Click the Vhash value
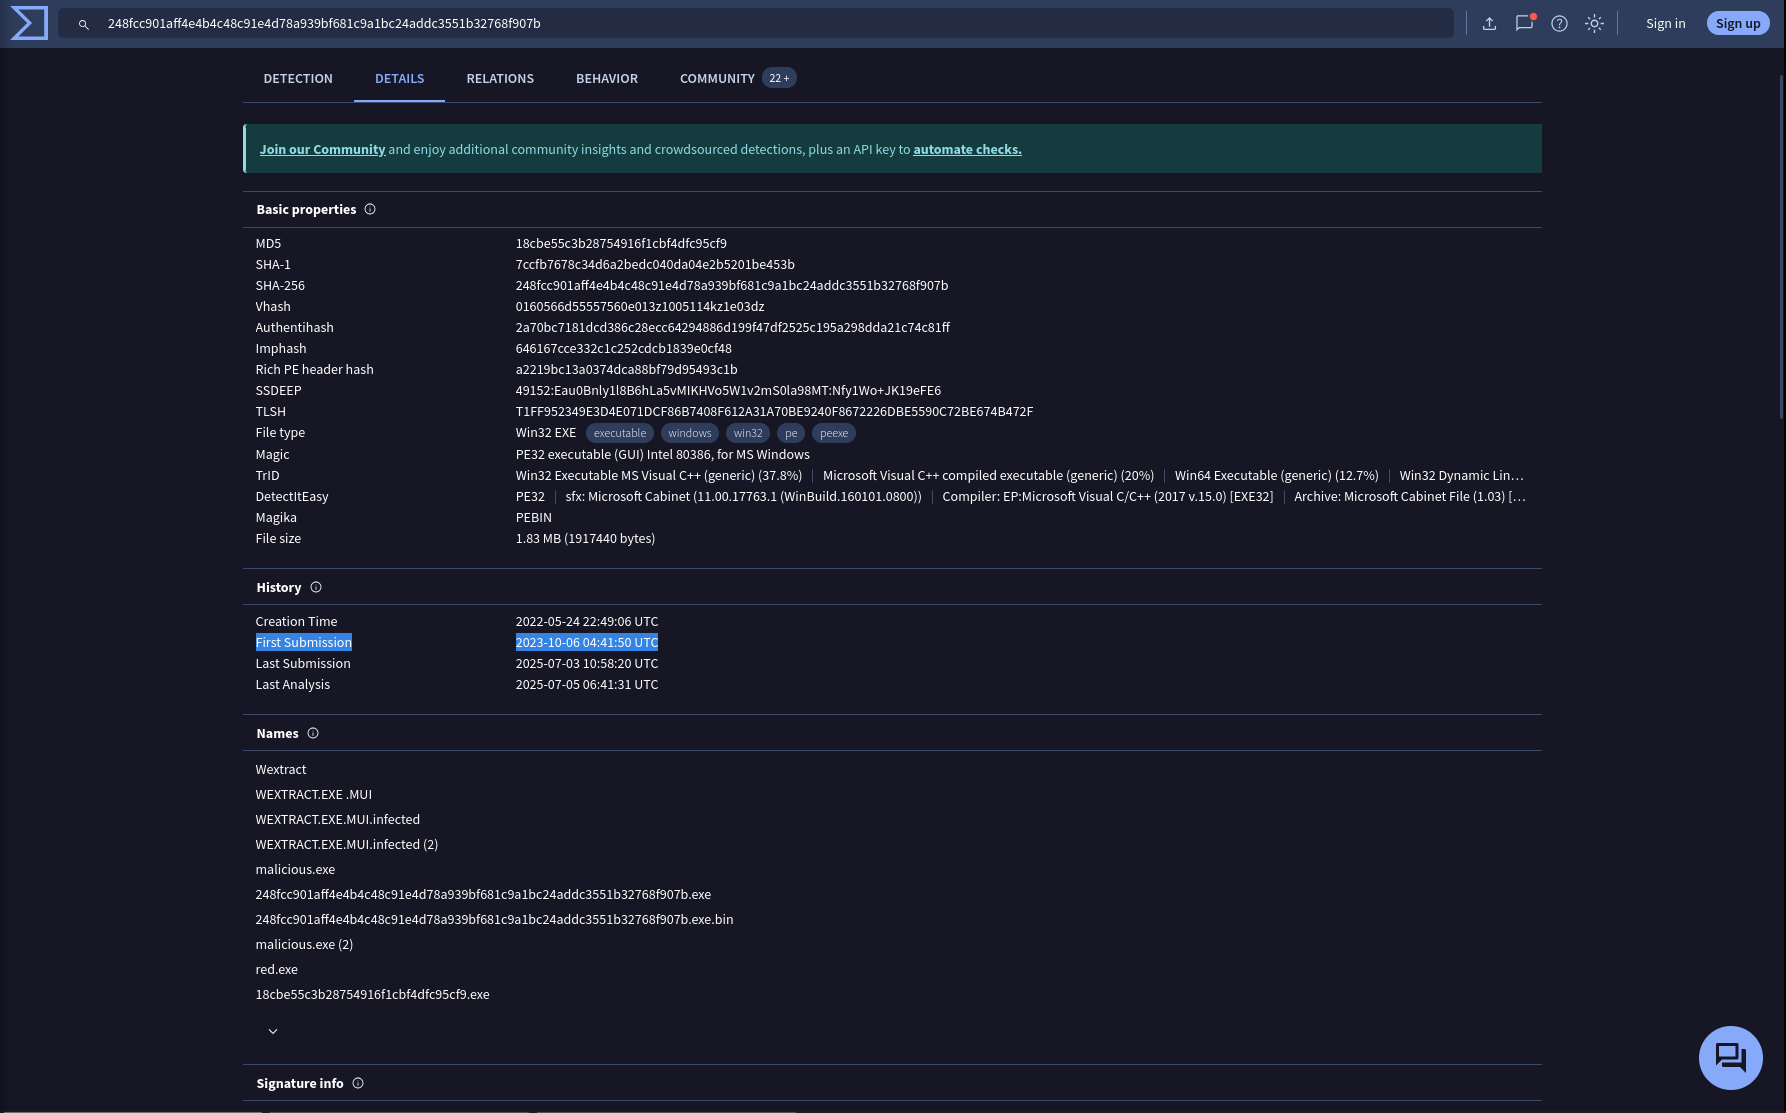 tap(640, 306)
